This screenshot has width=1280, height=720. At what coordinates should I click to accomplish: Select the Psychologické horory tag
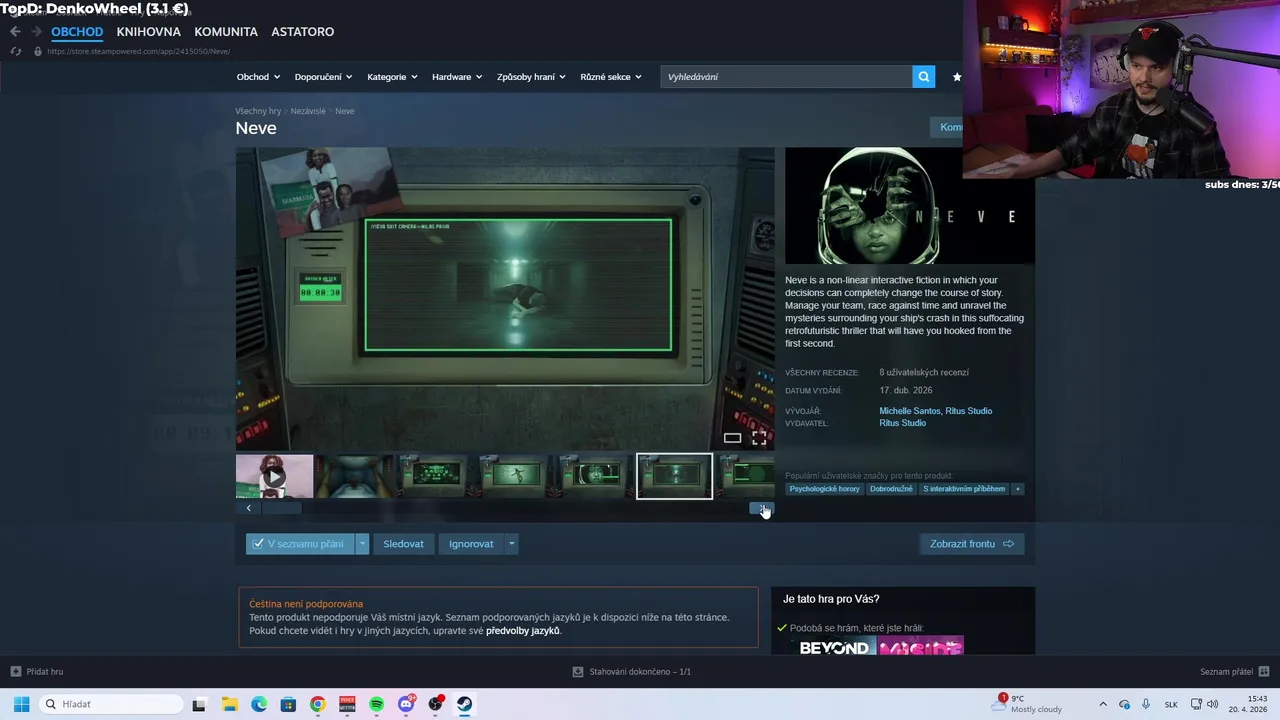click(825, 489)
